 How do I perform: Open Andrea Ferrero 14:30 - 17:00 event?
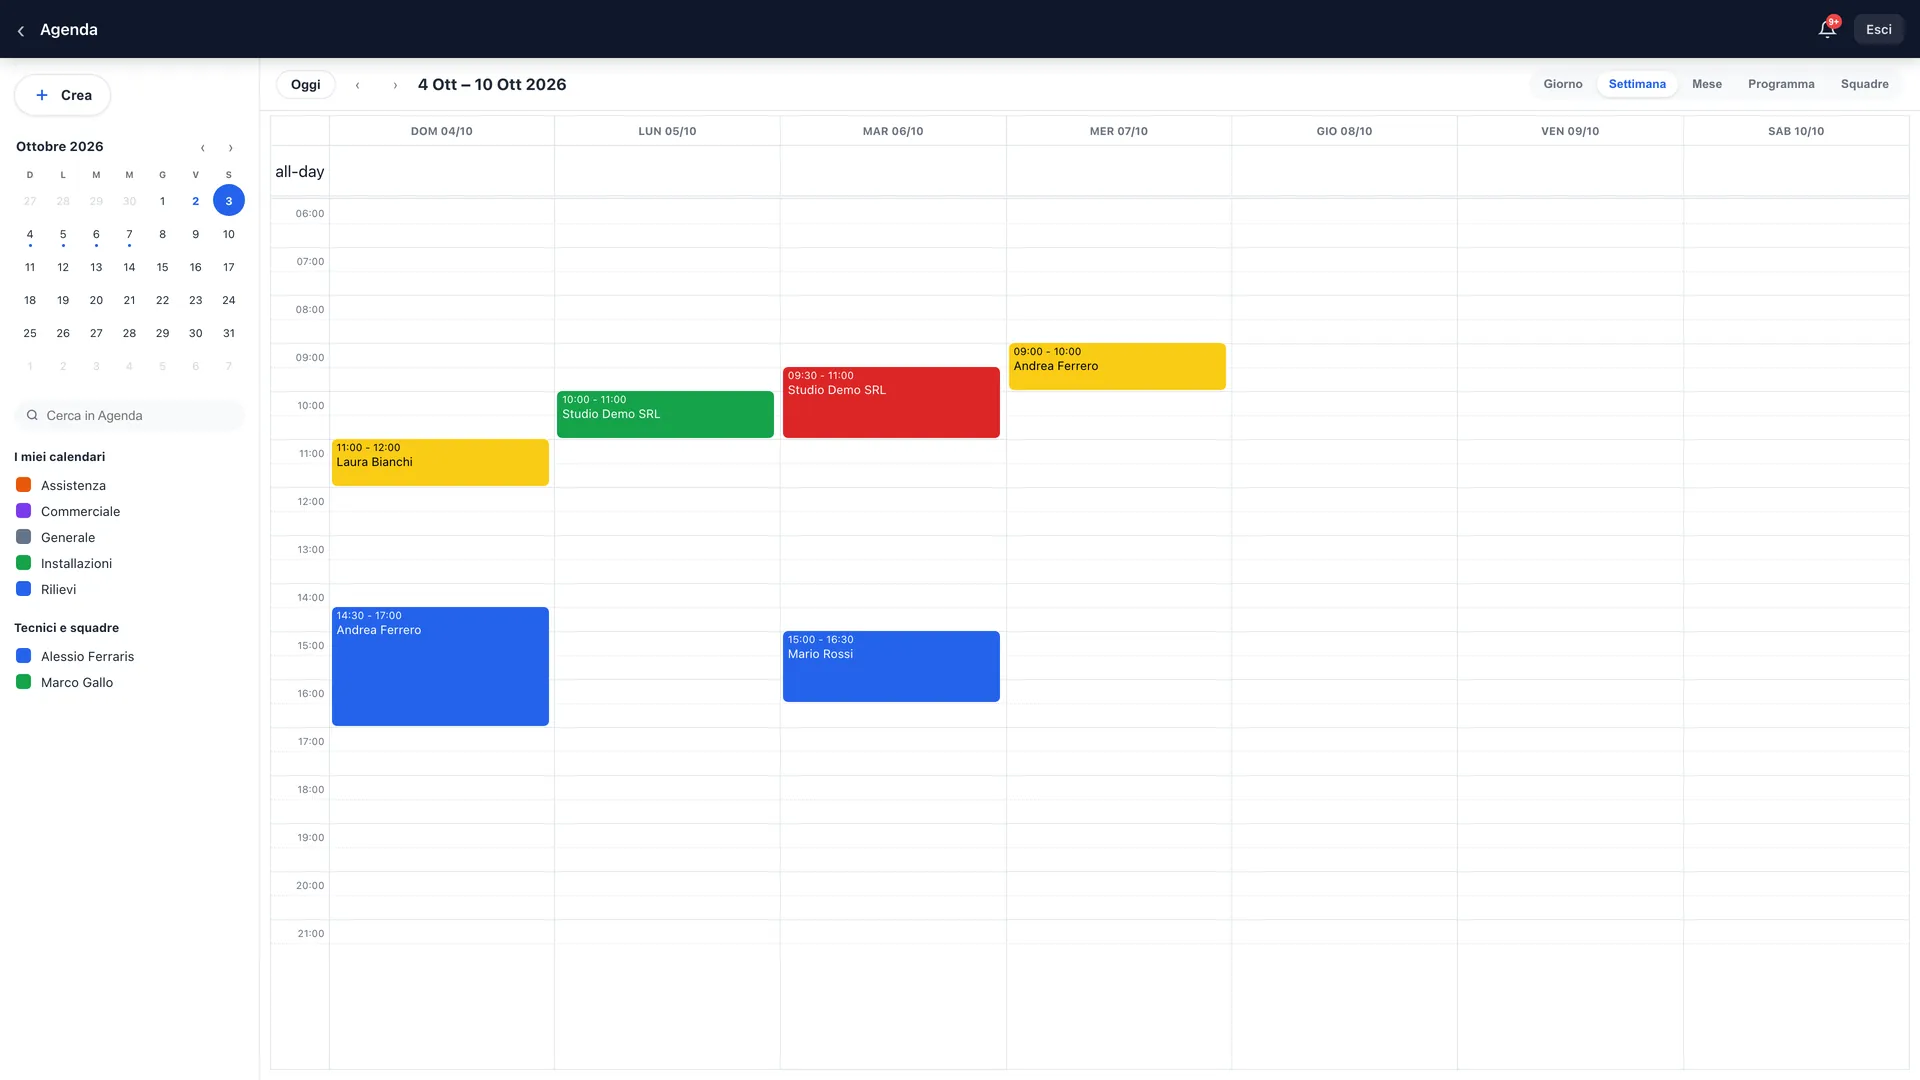tap(440, 666)
